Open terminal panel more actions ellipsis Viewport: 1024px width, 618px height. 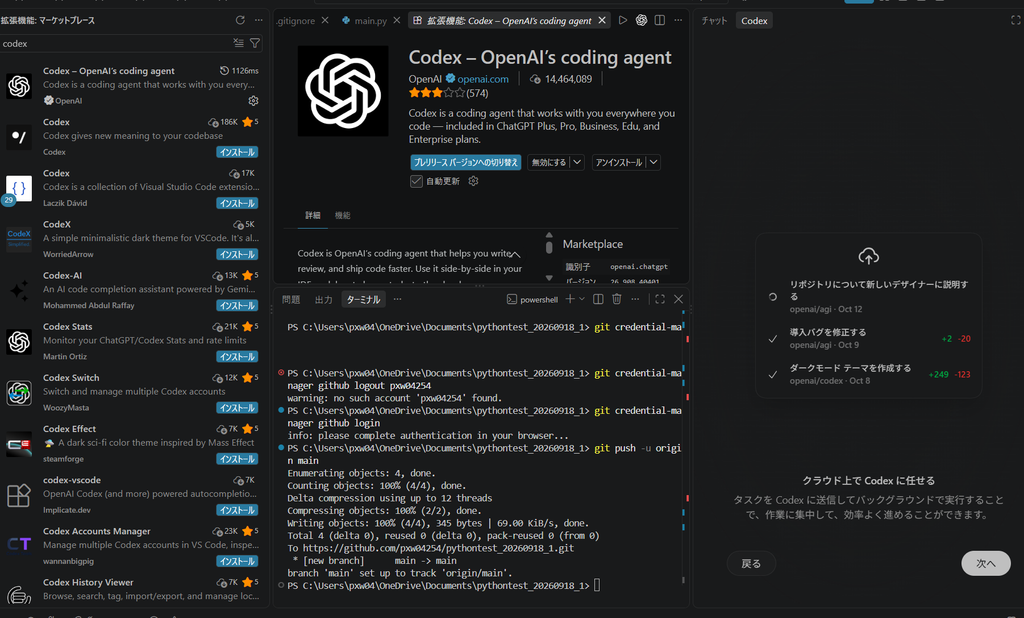(x=635, y=299)
